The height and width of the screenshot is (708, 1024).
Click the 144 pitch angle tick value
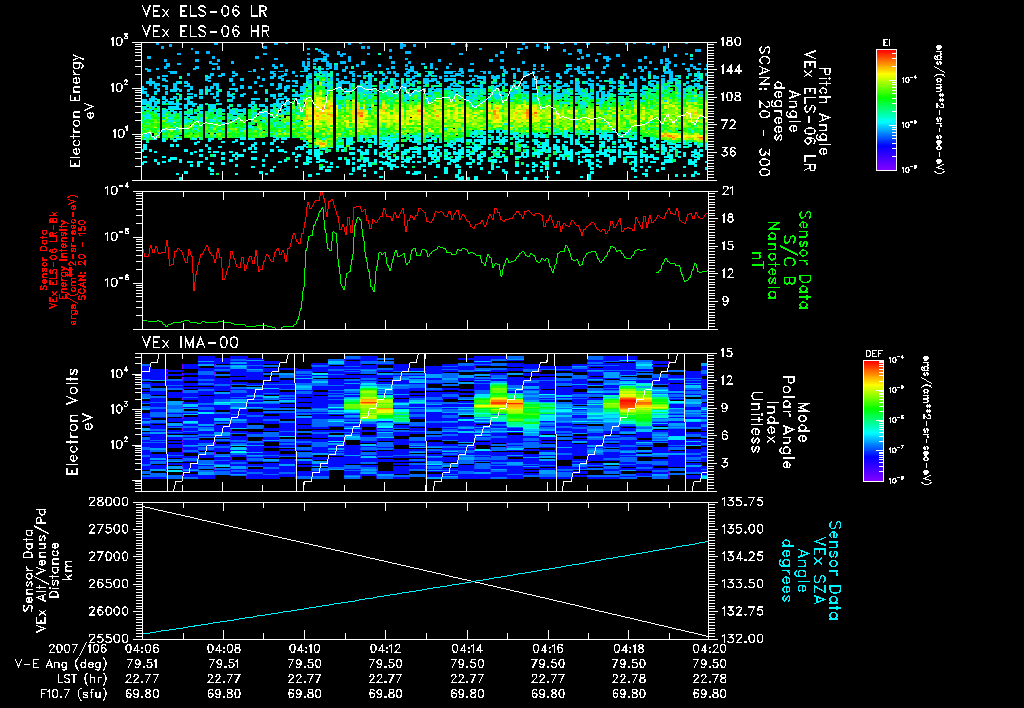pyautogui.click(x=731, y=69)
